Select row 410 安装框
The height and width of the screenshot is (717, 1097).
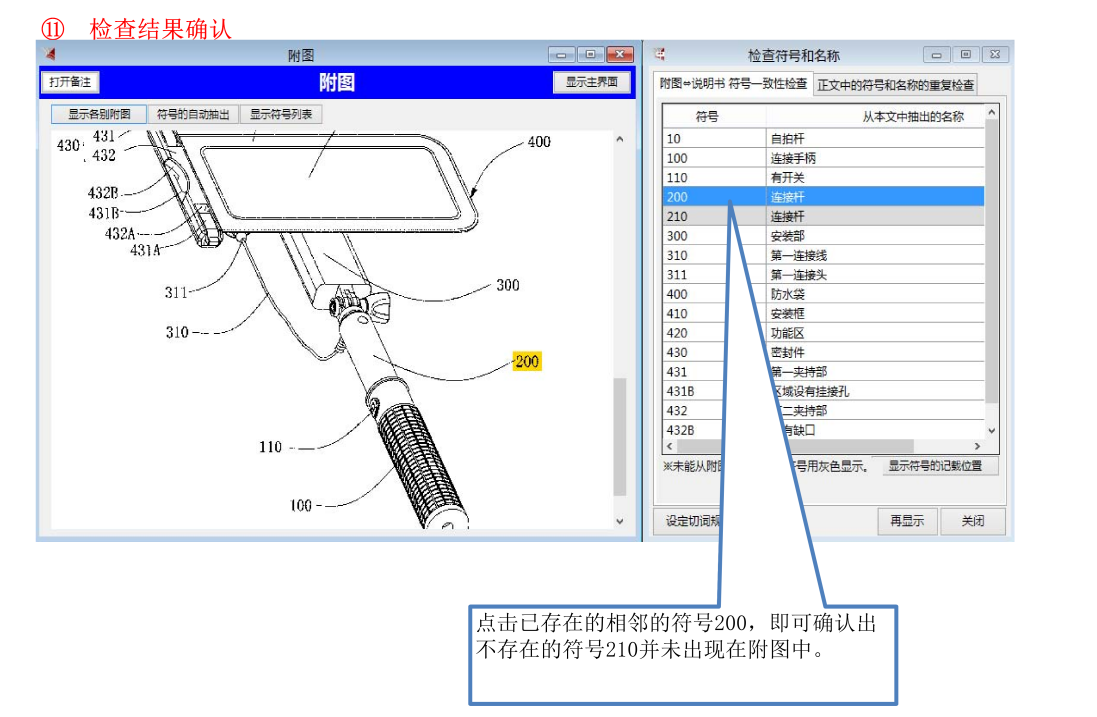(x=823, y=313)
